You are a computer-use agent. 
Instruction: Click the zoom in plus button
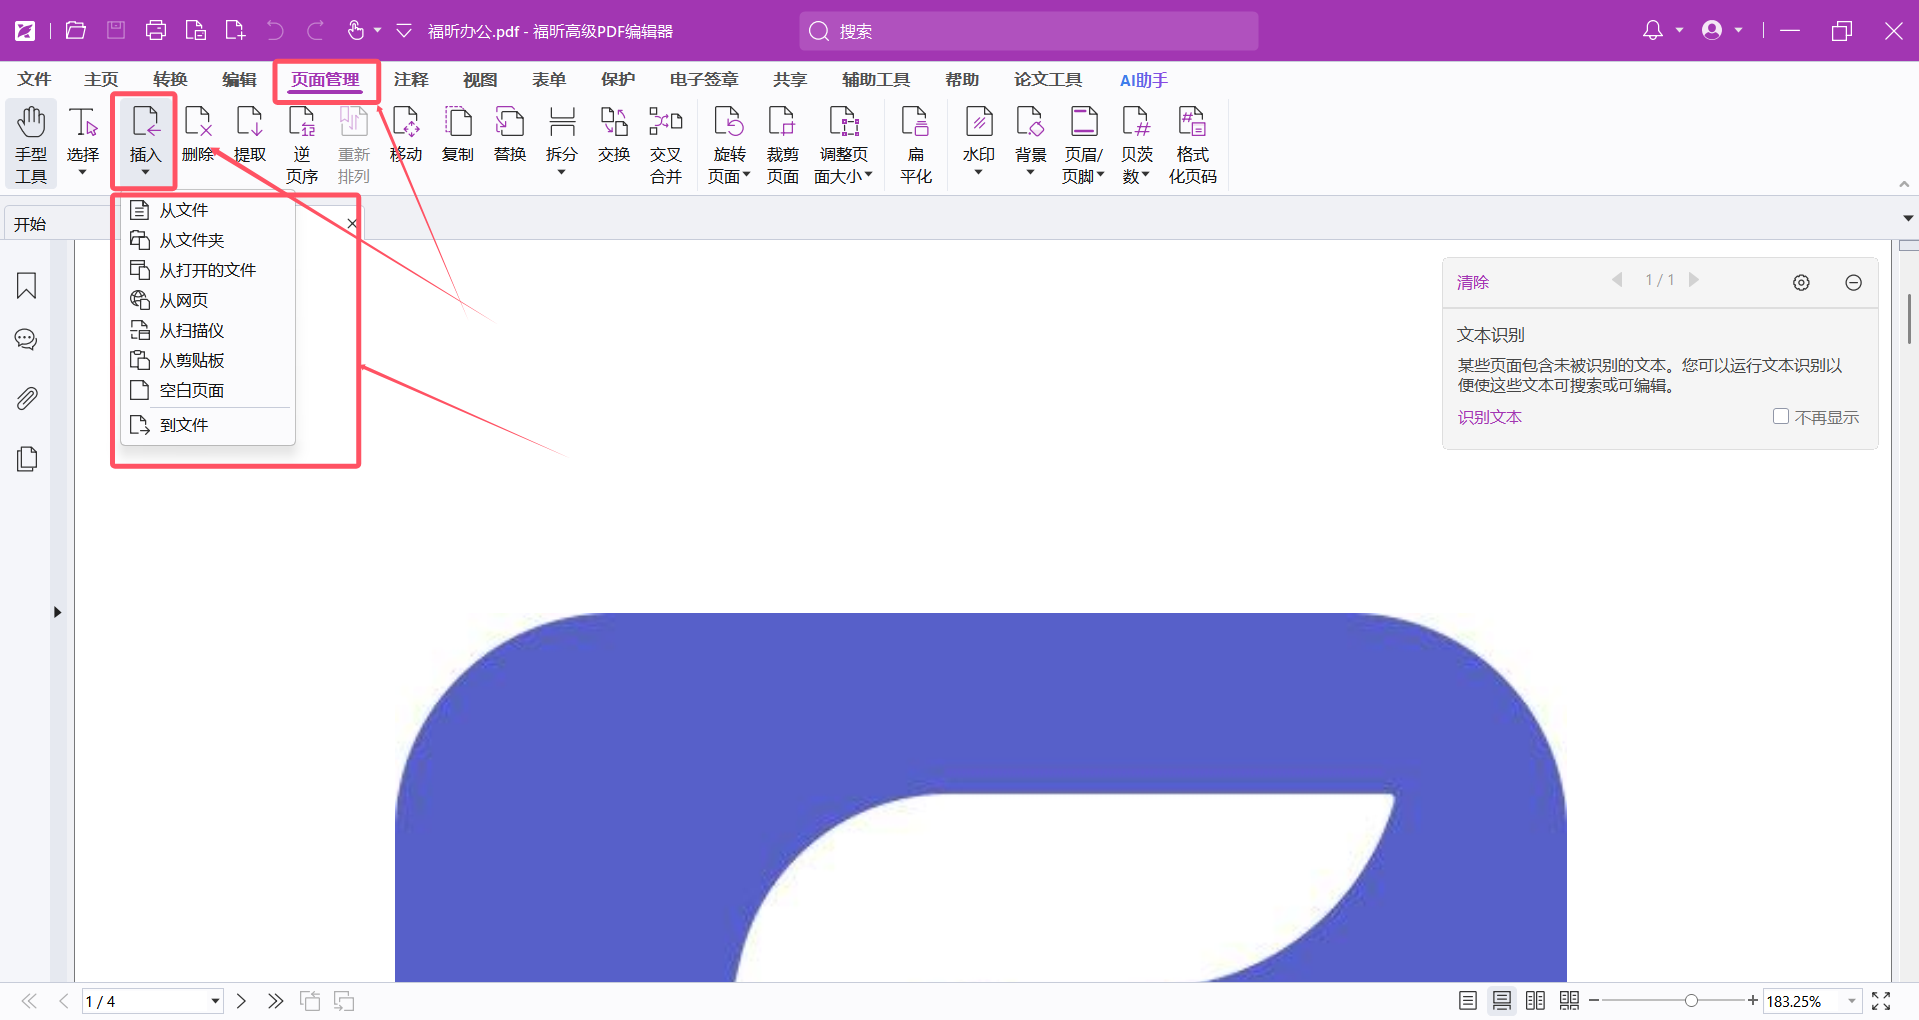[x=1753, y=1001]
